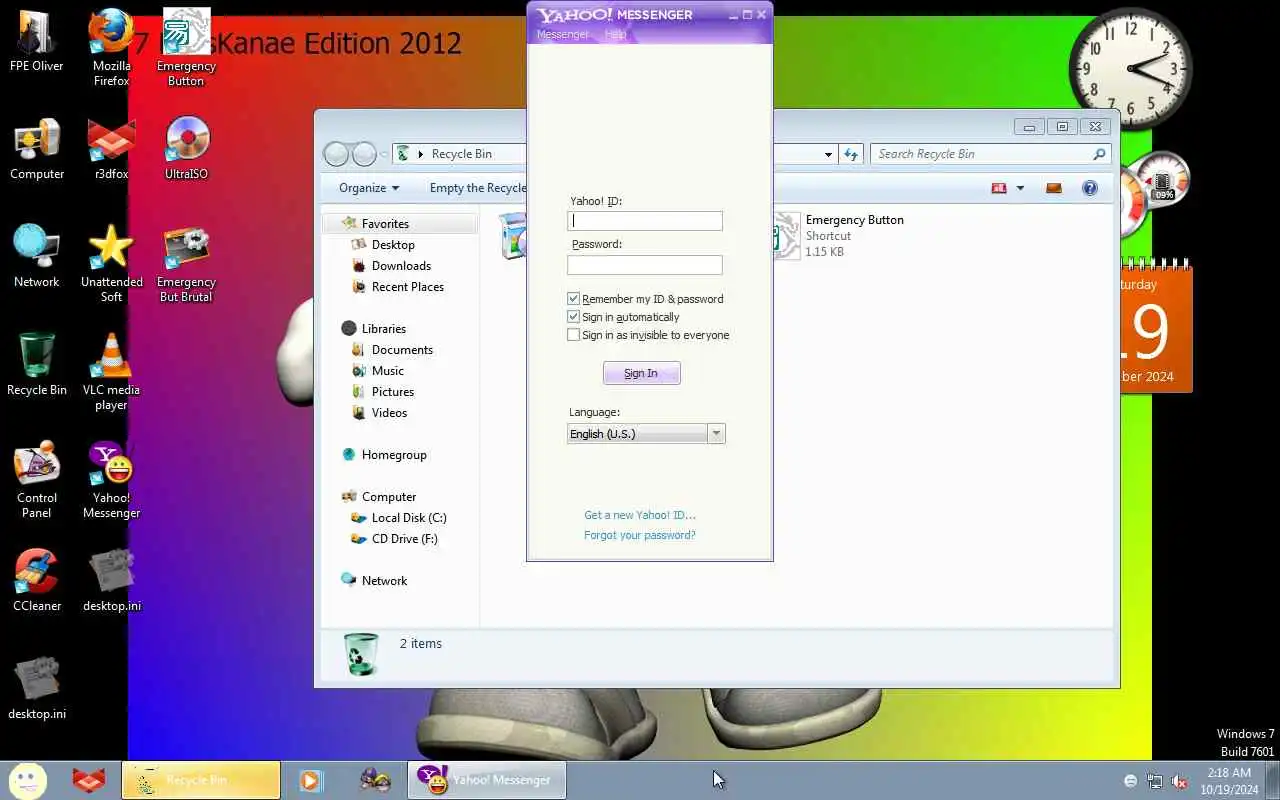Image resolution: width=1280 pixels, height=800 pixels.
Task: Open address bar history dropdown arrow
Action: coord(828,154)
